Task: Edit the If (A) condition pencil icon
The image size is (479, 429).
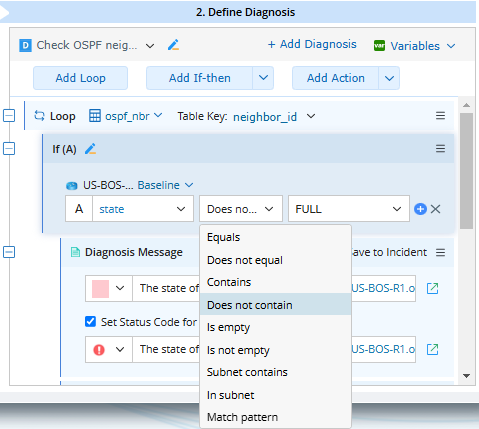Action: coord(90,149)
